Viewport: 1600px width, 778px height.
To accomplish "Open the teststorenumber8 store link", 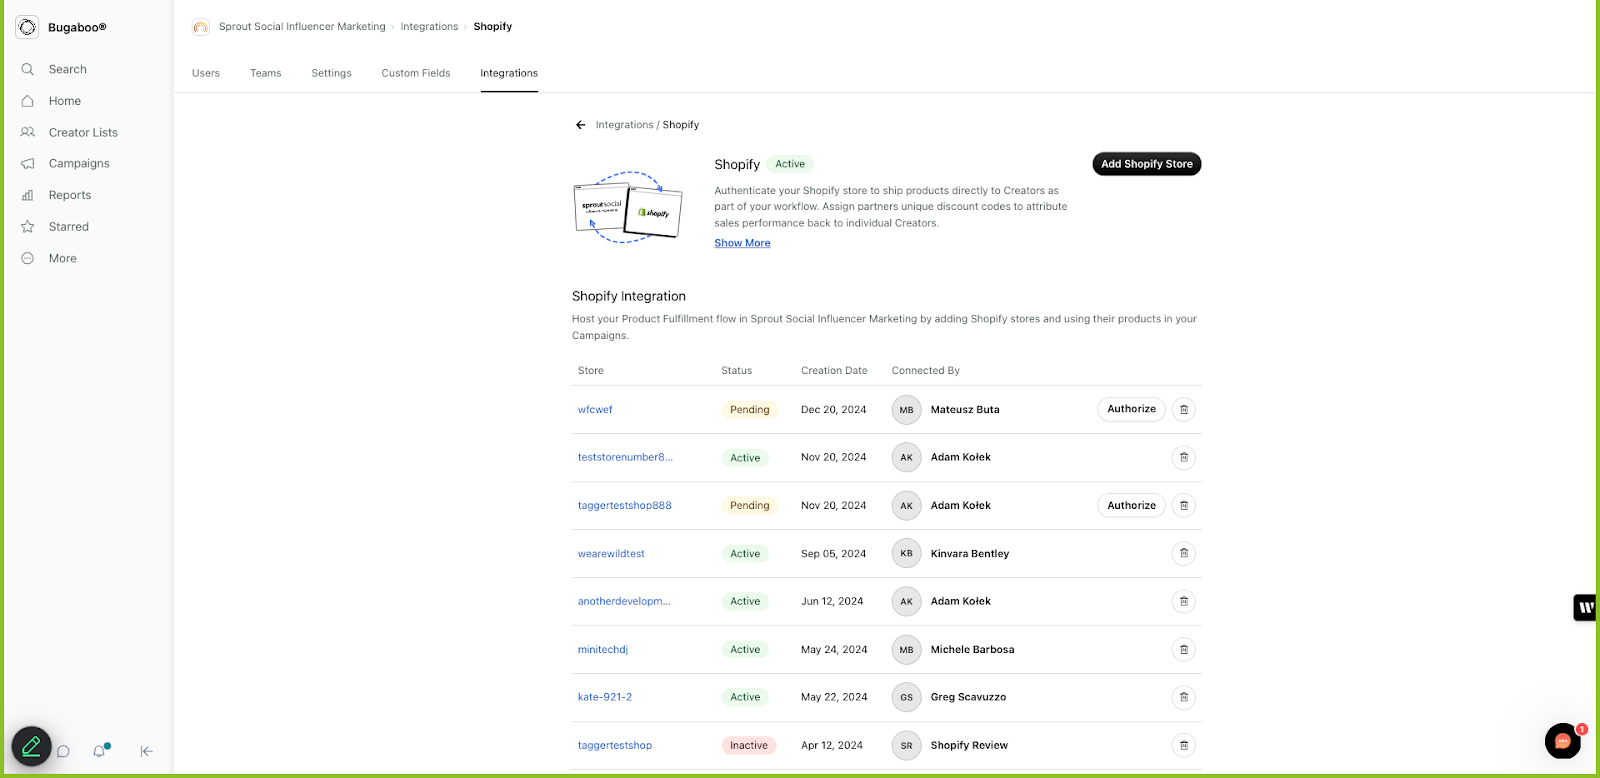I will [625, 457].
